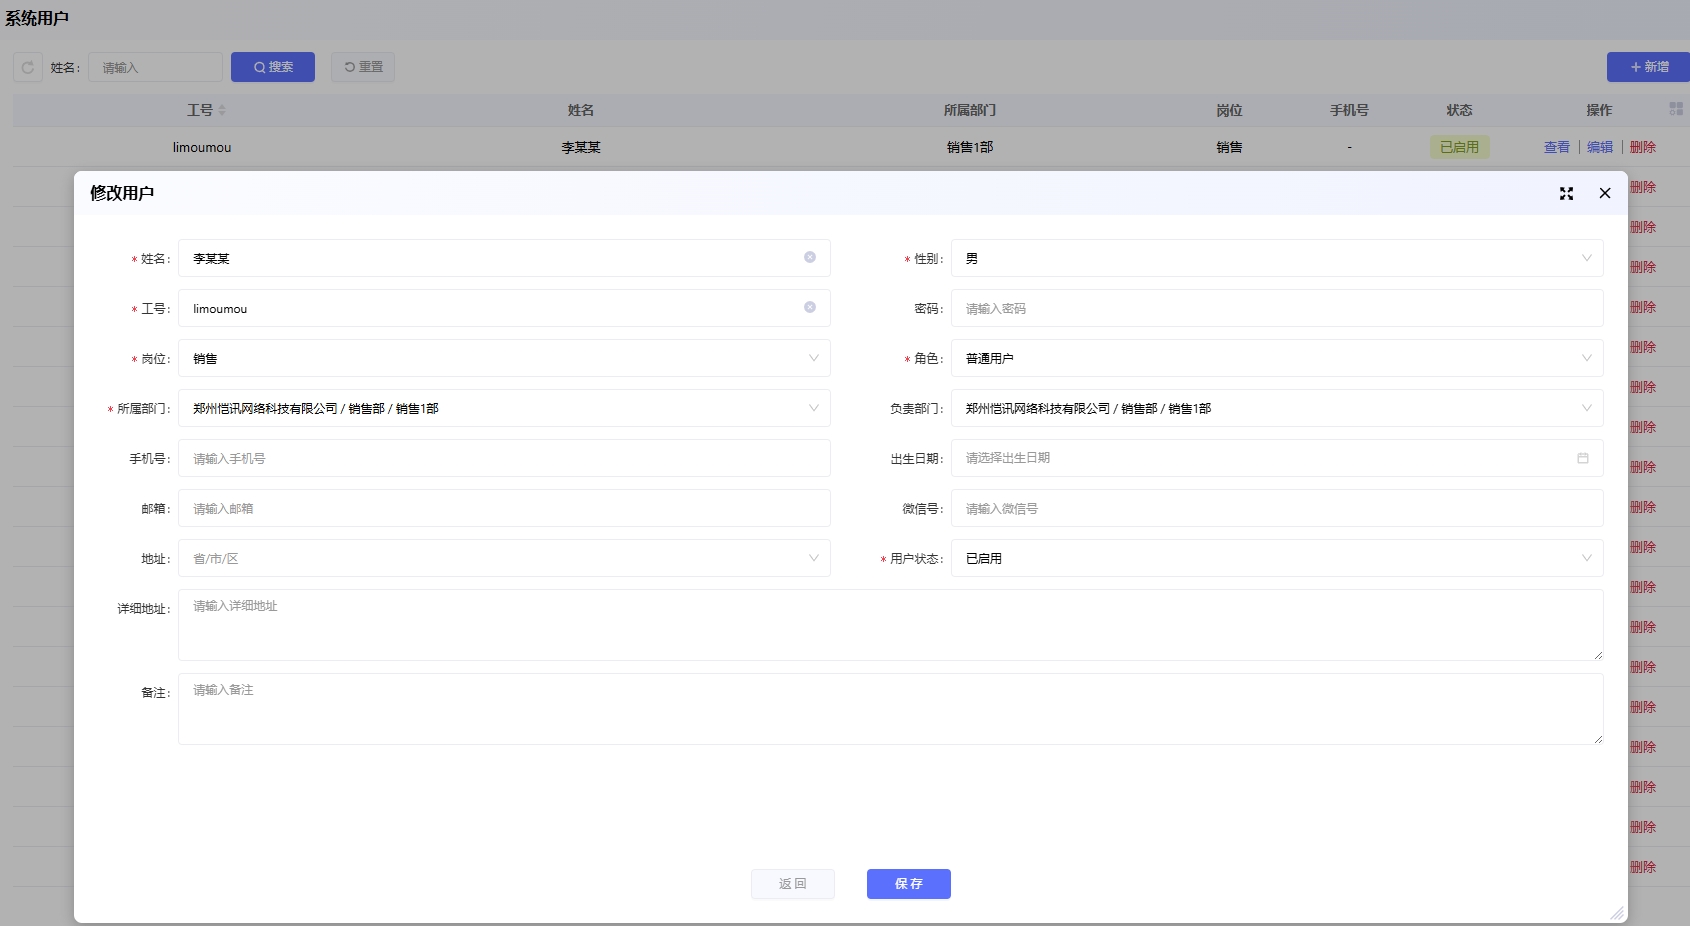Clear the 工号 field using its clear icon
1690x926 pixels.
pyautogui.click(x=810, y=307)
